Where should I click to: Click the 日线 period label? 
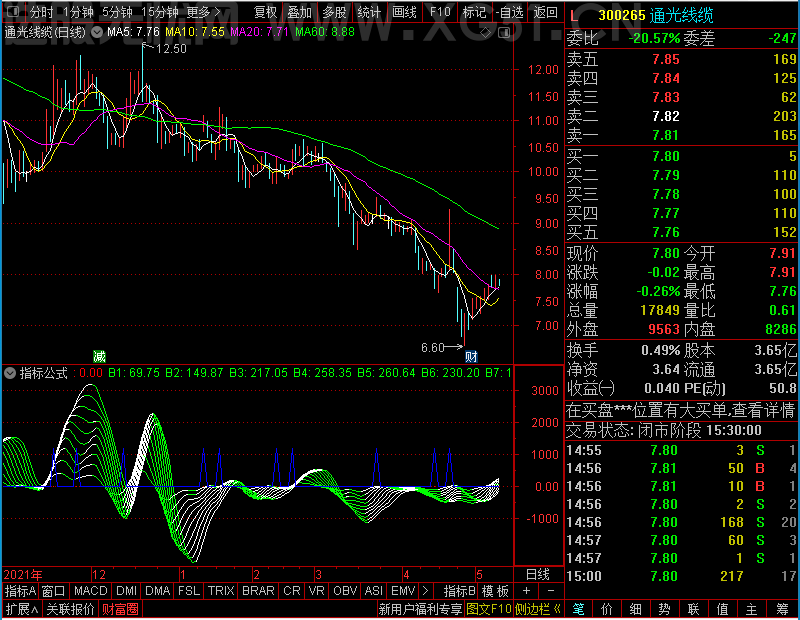click(538, 575)
